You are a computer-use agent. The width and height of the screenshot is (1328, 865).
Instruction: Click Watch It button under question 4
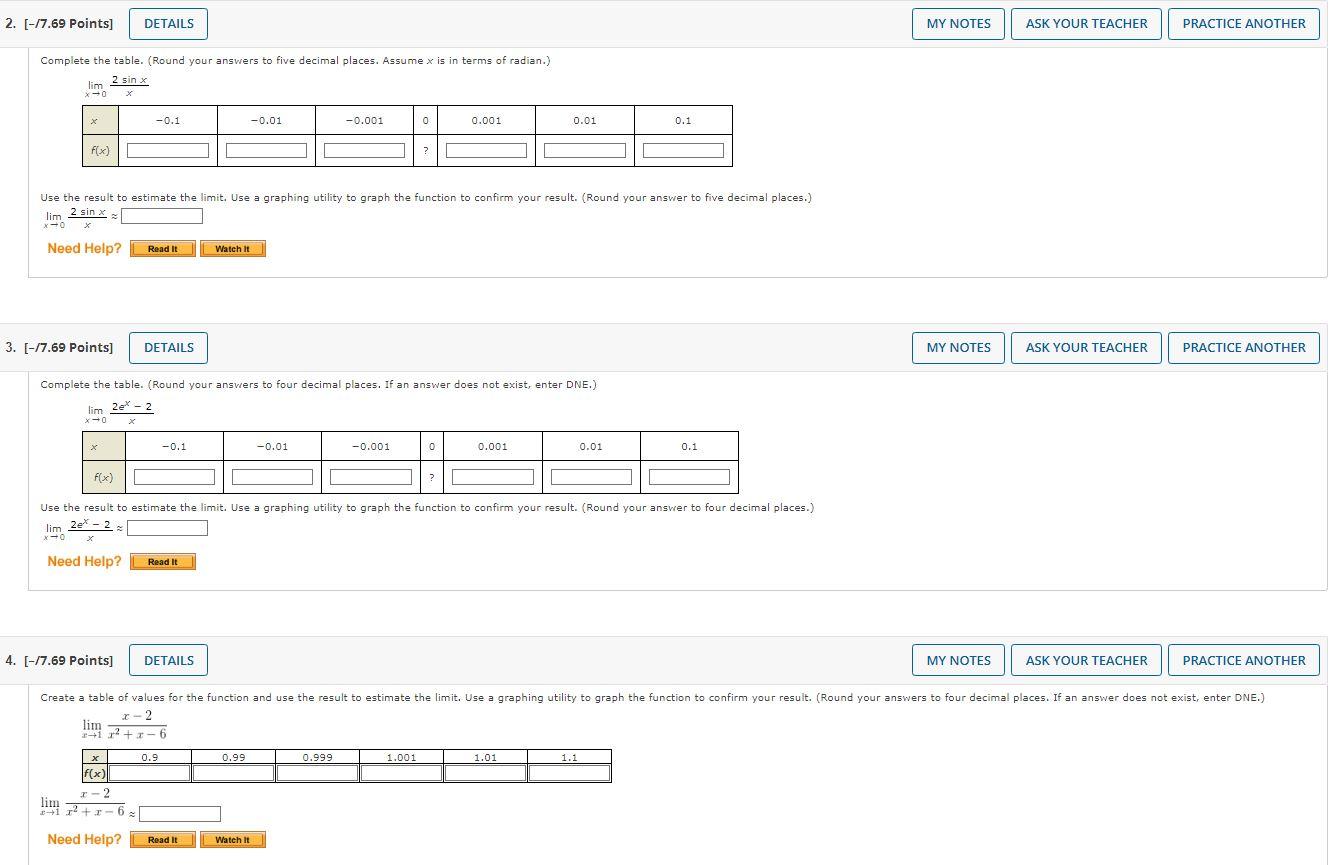pyautogui.click(x=232, y=839)
